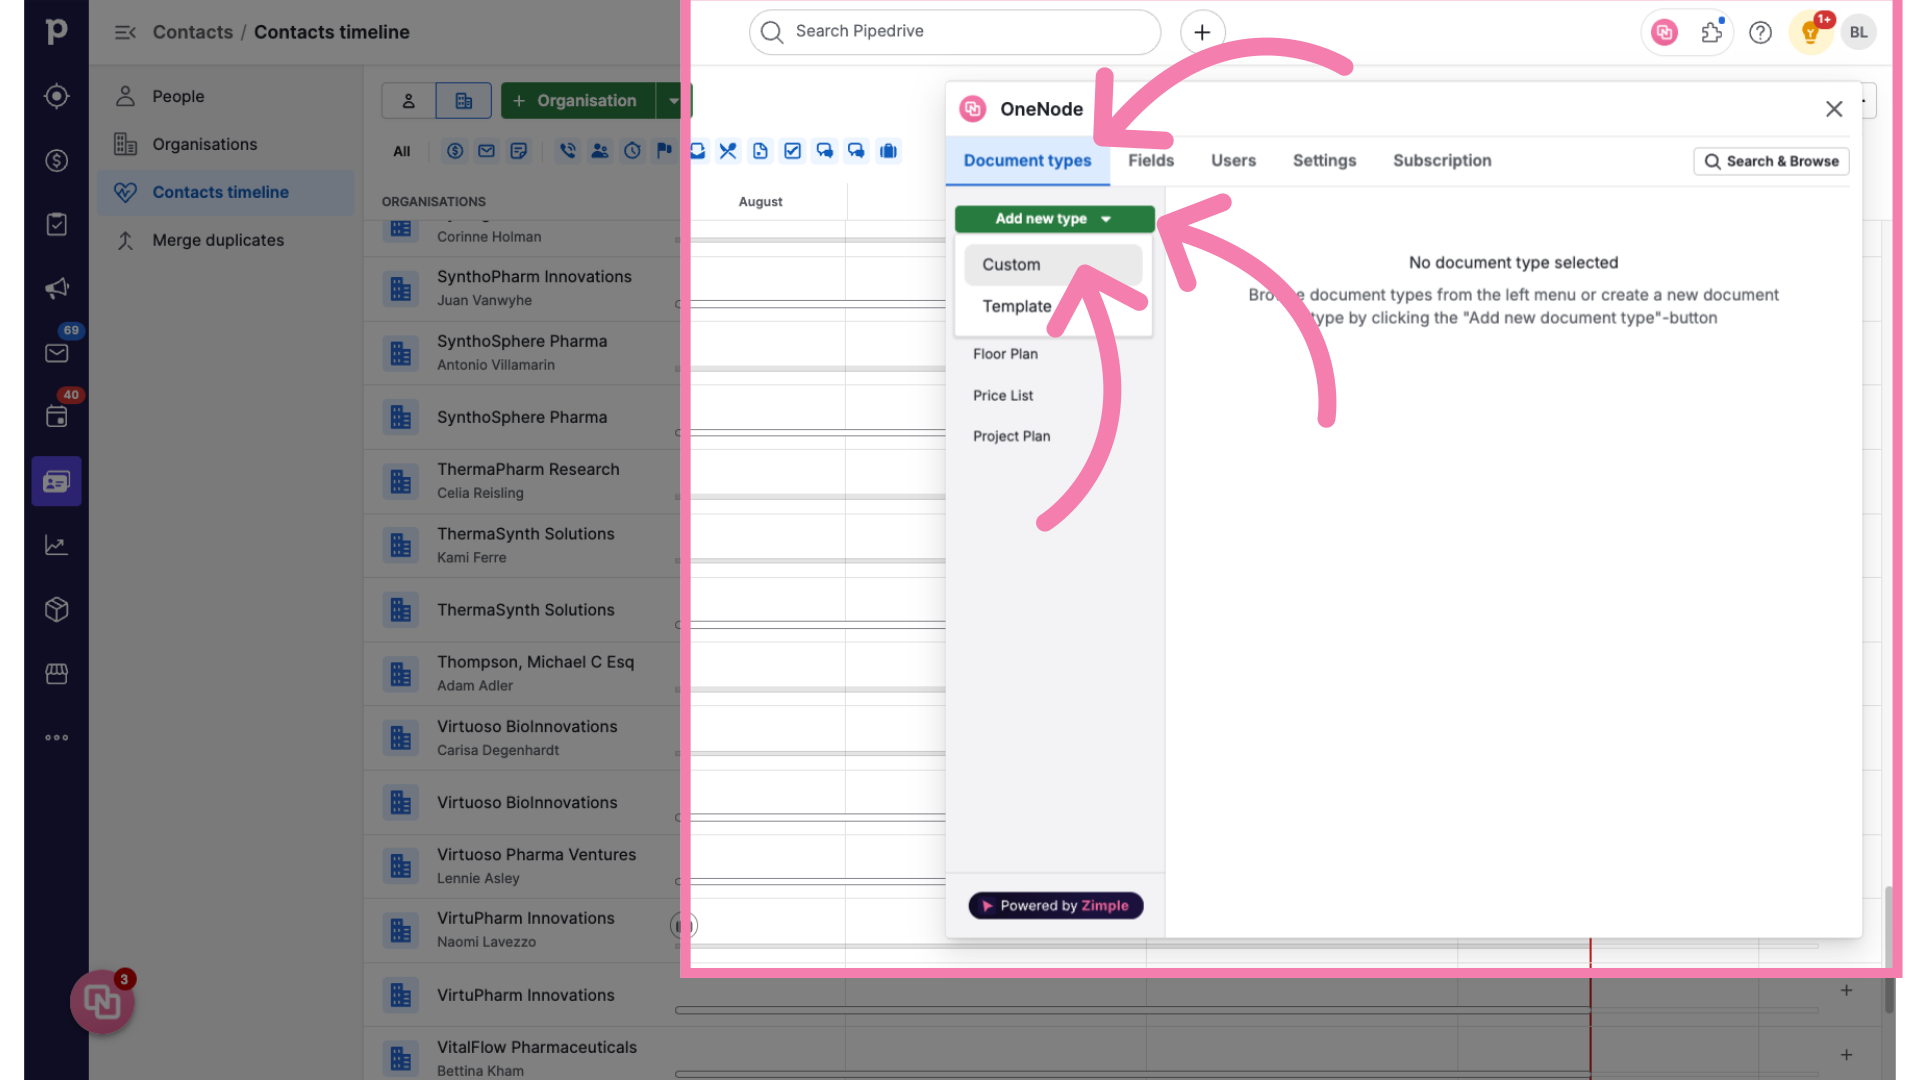Toggle the phone call filter
1920x1080 pixels.
[568, 151]
